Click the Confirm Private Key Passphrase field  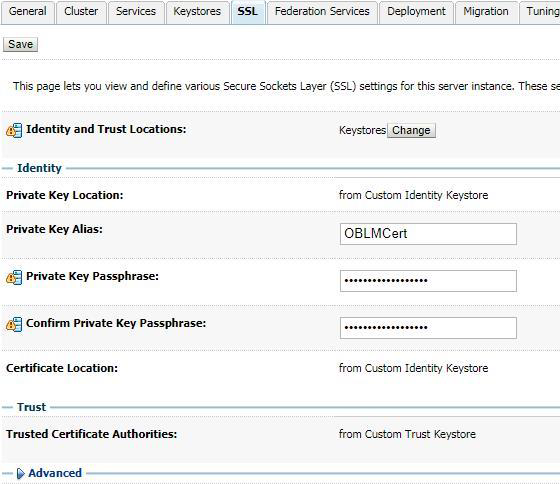tap(428, 328)
